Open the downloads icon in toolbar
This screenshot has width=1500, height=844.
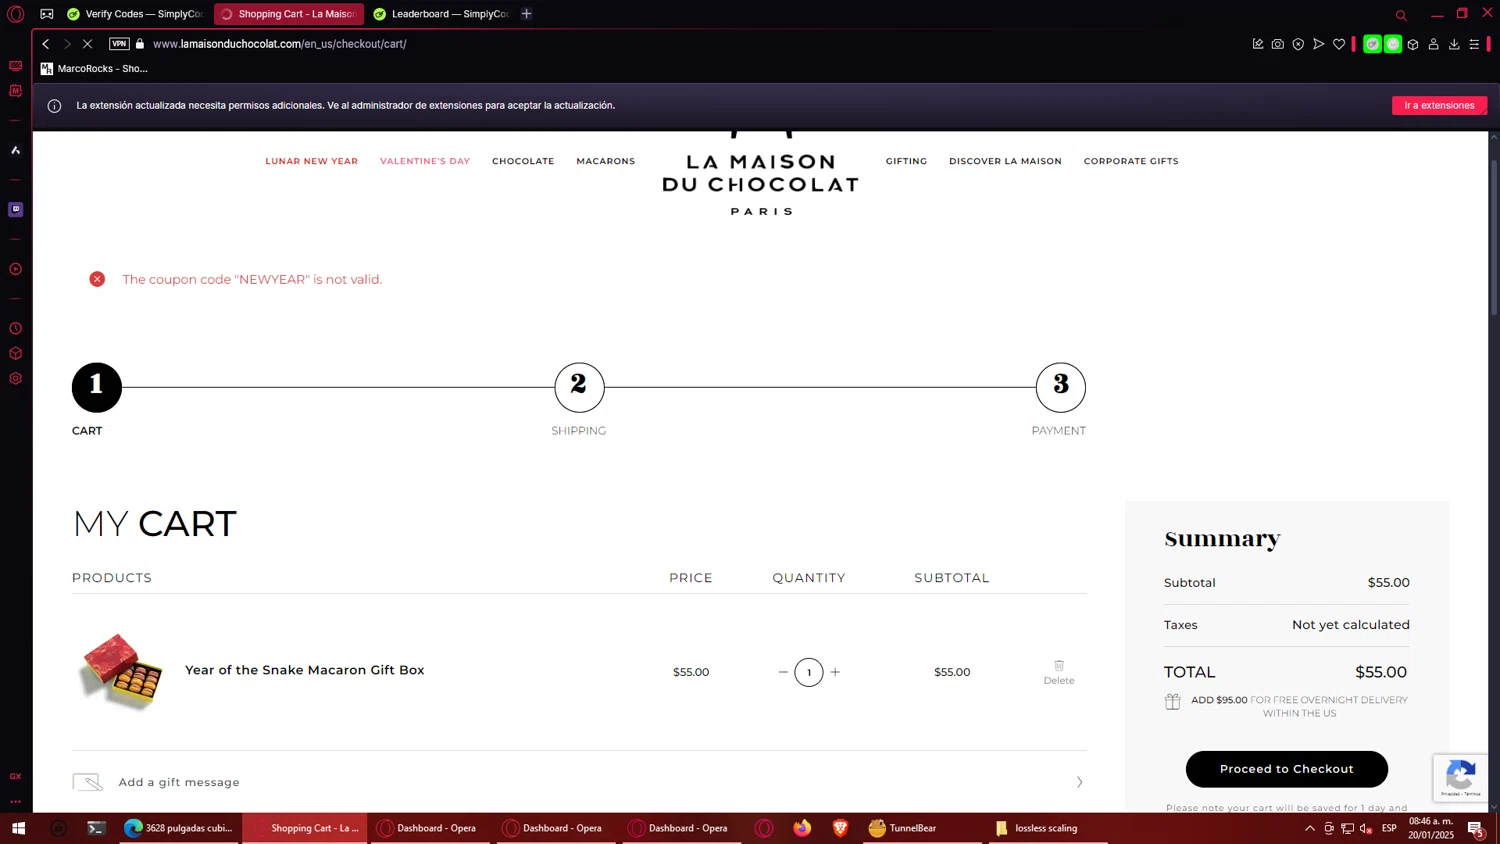[x=1454, y=44]
